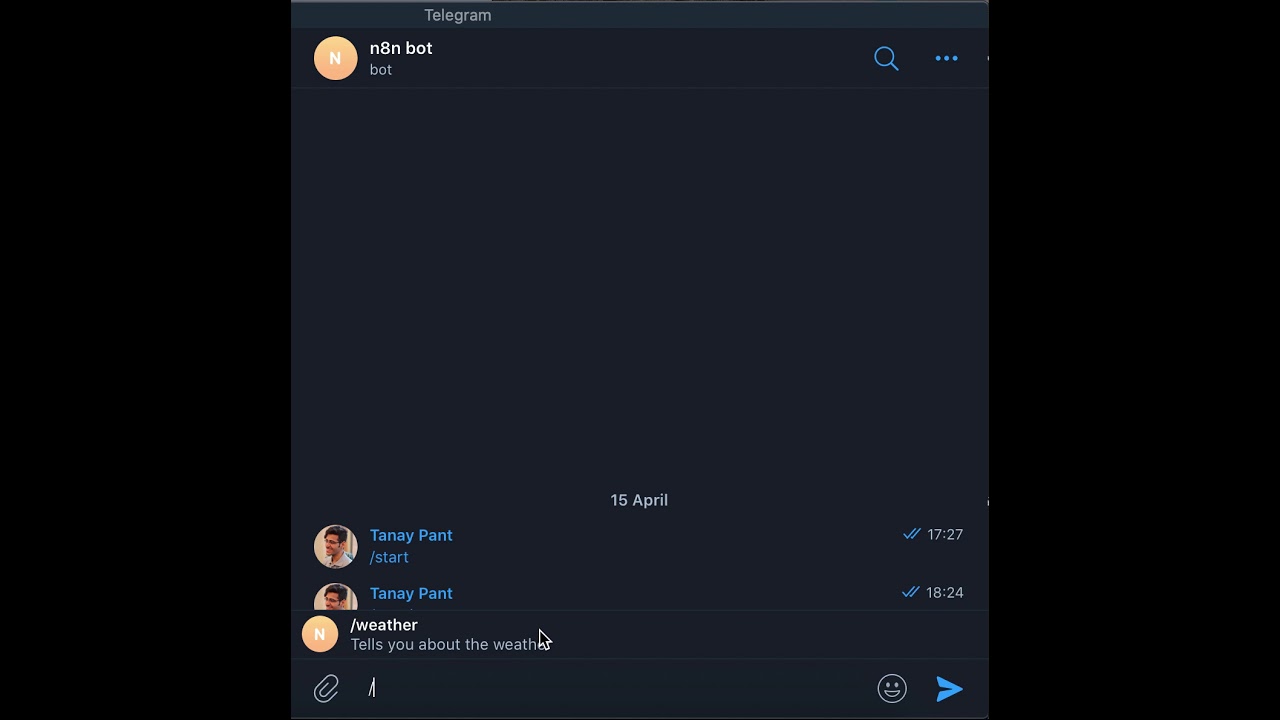Click the read check marks beside 17:27
This screenshot has height=720, width=1280.
911,535
